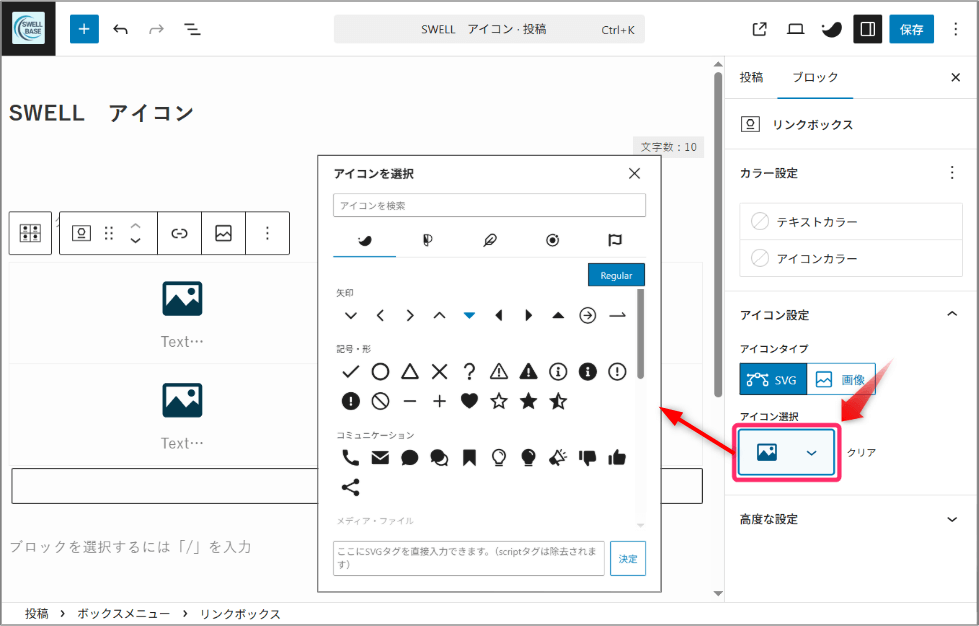Switch to SWELL icon set tab
979x626 pixels.
365,240
